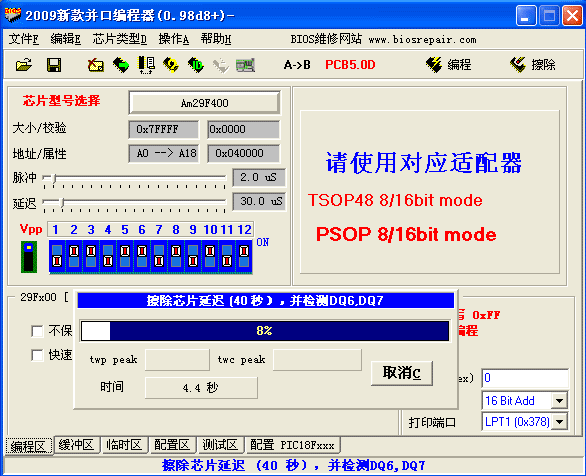This screenshot has height=476, width=586.
Task: Toggle DIP switch 7
Action: [159, 256]
